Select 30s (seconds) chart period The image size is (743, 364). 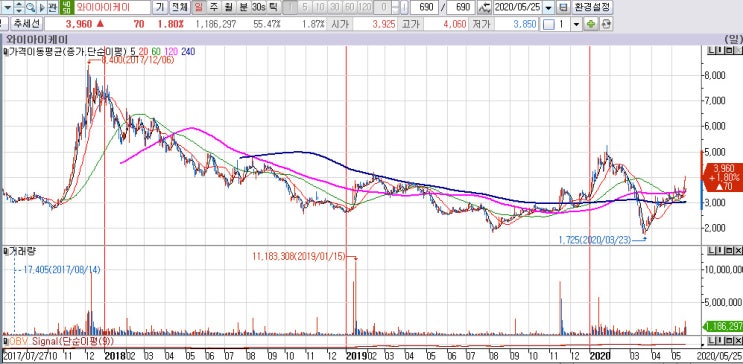pyautogui.click(x=259, y=7)
